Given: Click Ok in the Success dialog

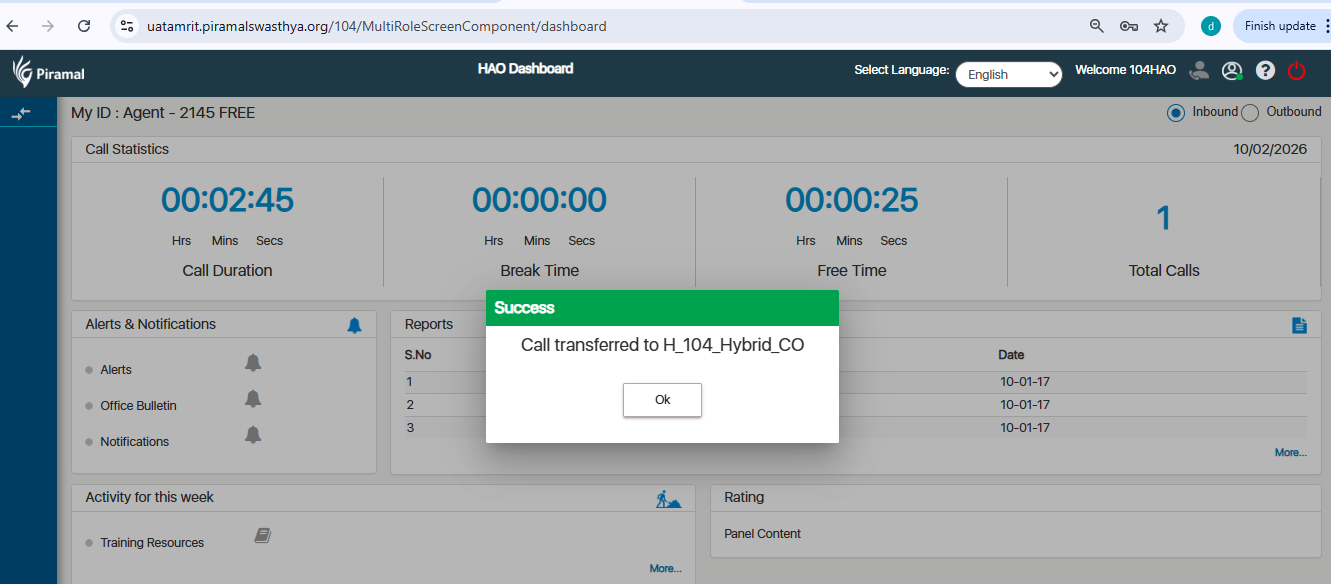Looking at the screenshot, I should pyautogui.click(x=662, y=400).
